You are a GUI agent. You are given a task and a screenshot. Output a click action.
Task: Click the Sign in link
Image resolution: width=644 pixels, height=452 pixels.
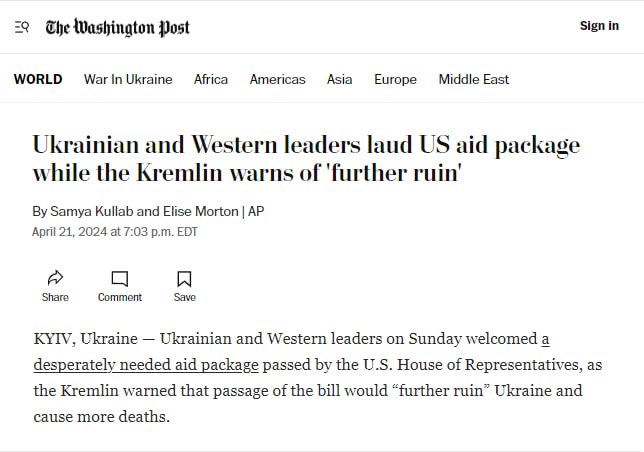[x=599, y=25]
